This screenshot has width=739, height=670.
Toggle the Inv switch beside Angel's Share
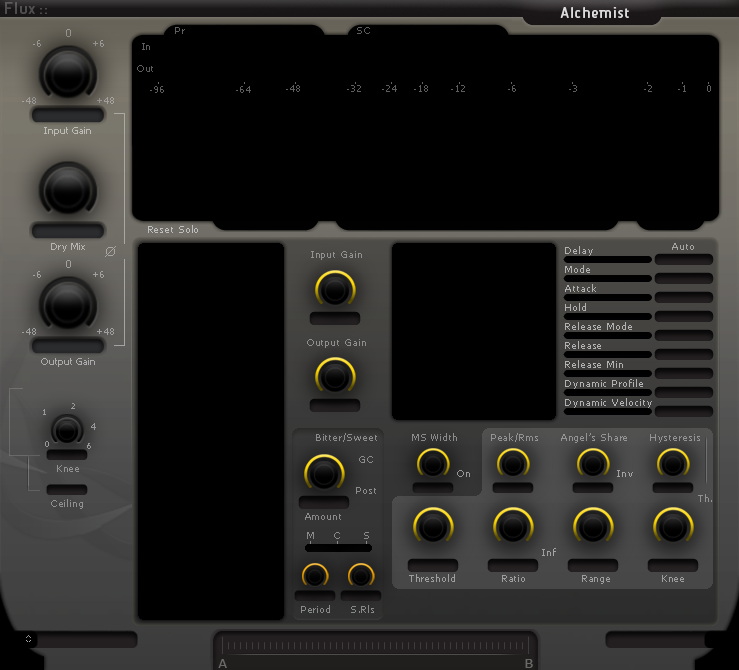click(624, 474)
